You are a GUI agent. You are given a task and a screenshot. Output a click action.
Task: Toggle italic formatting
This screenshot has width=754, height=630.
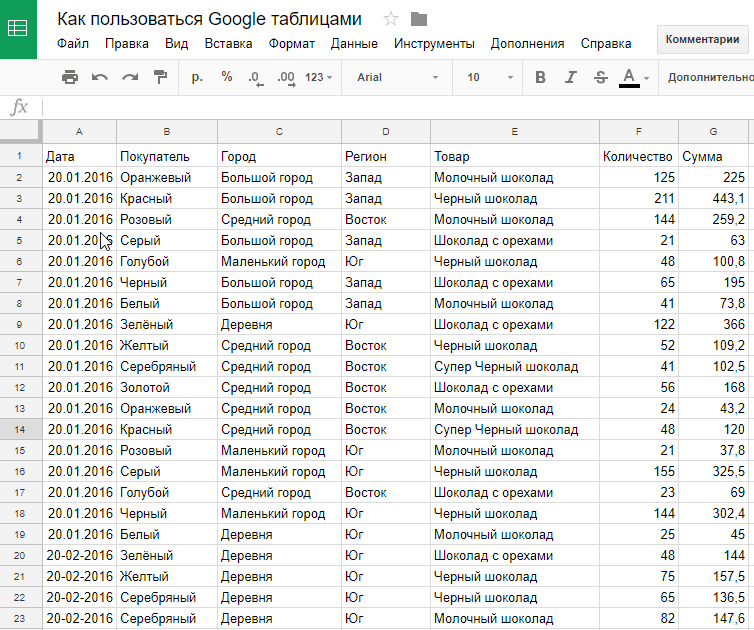pos(571,77)
